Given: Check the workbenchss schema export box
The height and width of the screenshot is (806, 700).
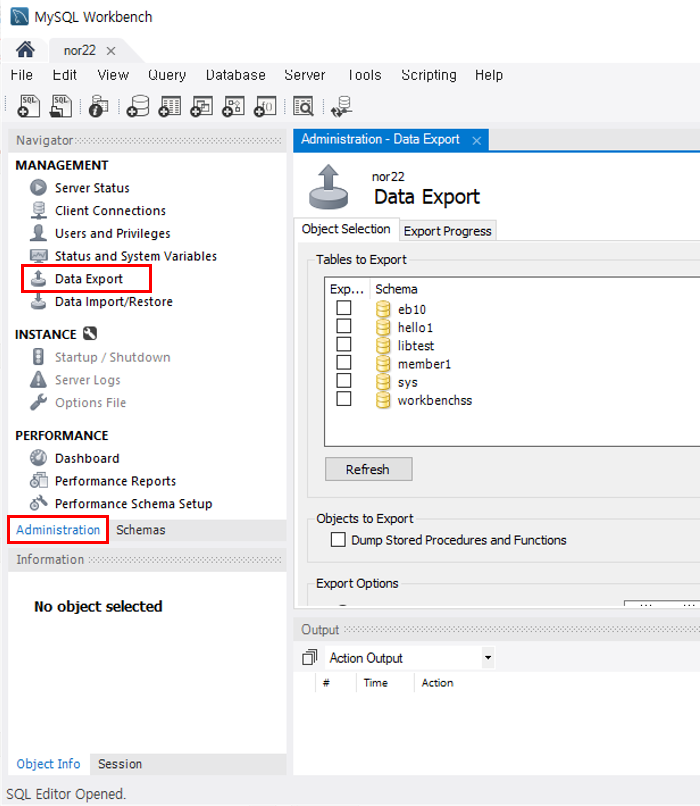Looking at the screenshot, I should (344, 399).
